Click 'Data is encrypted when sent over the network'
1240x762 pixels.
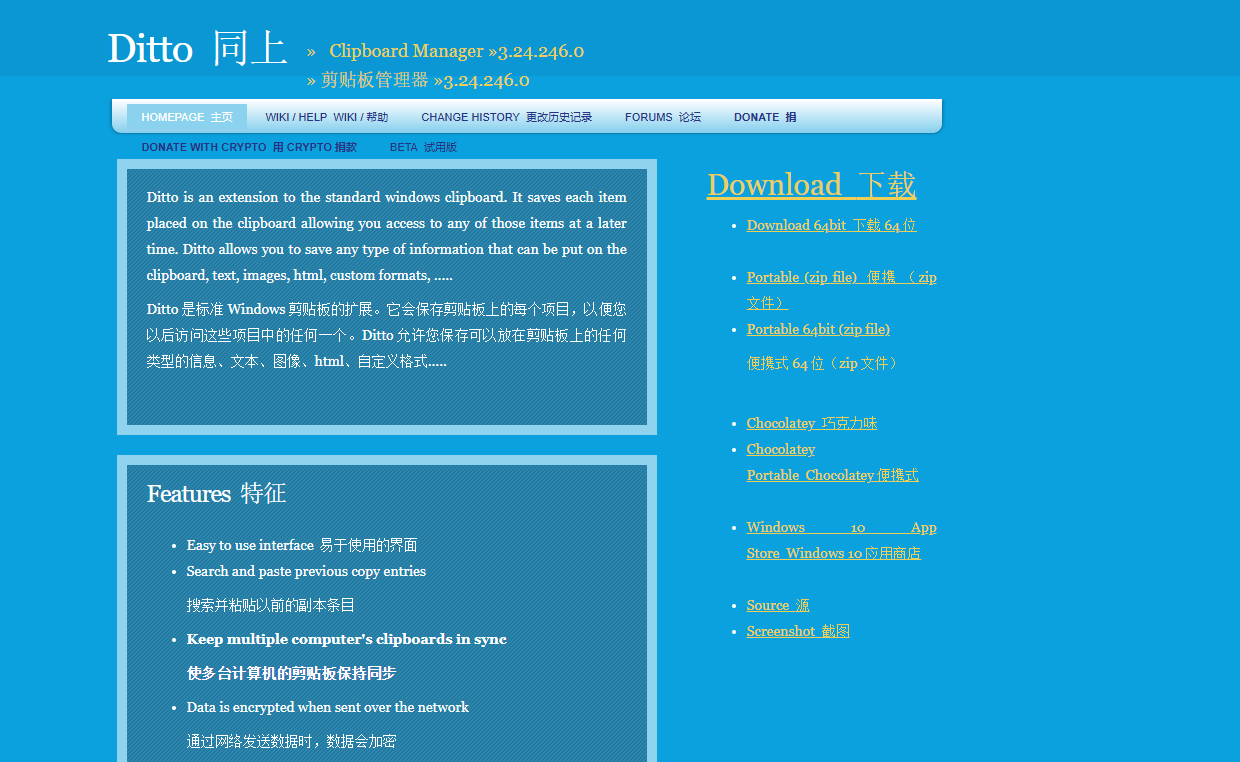click(327, 707)
